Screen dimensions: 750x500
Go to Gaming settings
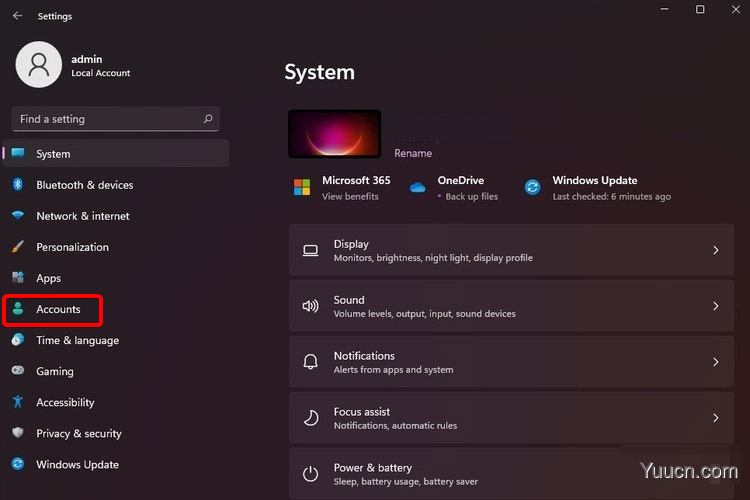tap(55, 372)
